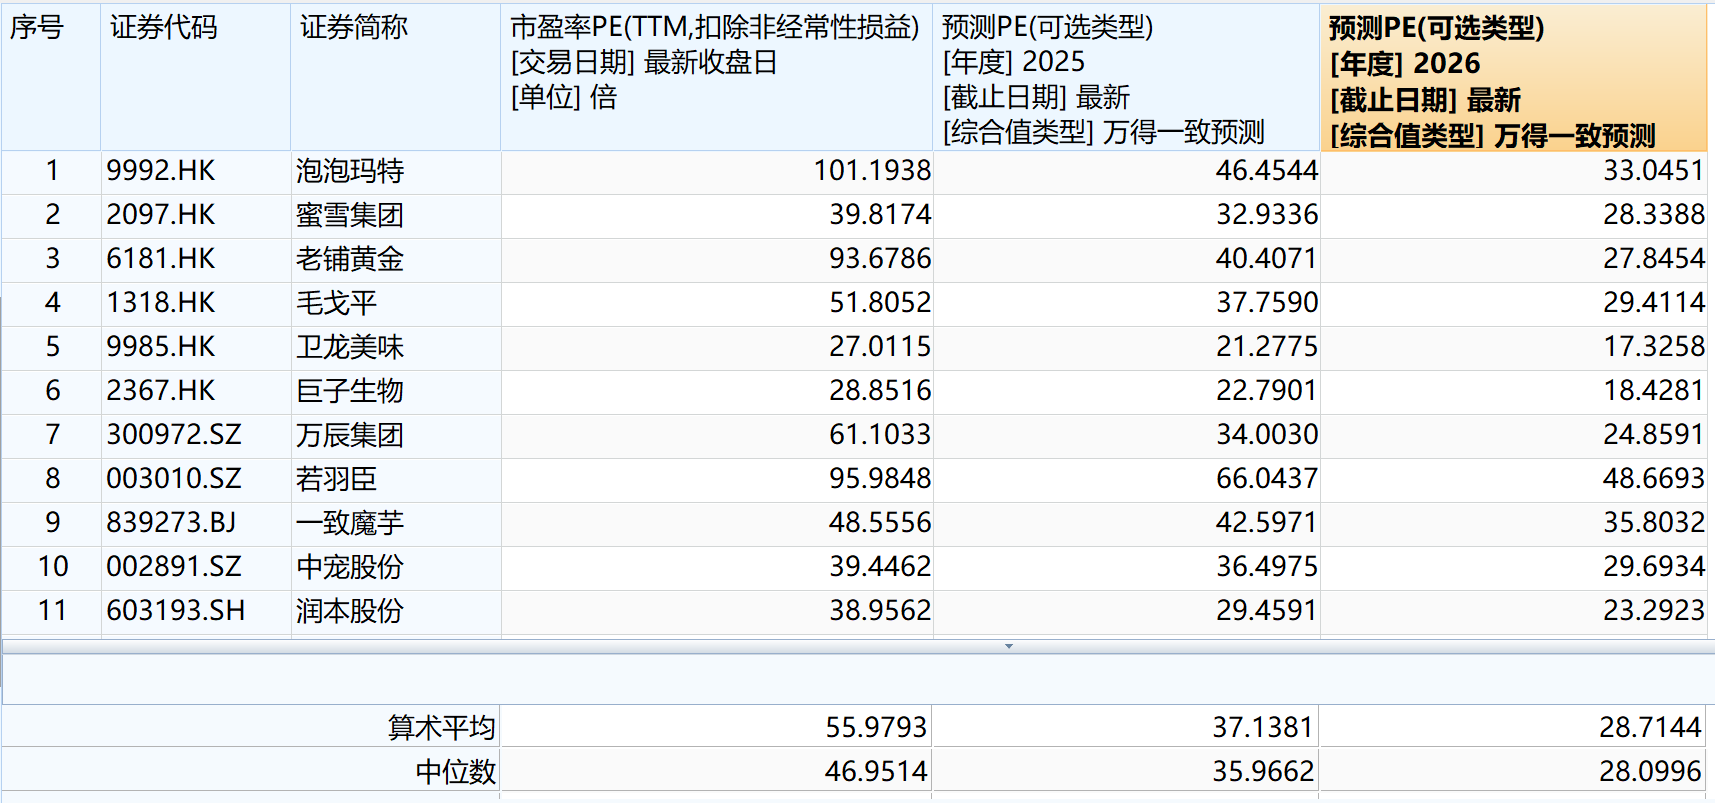Click 若羽臣 name cell
Image resolution: width=1715 pixels, height=803 pixels.
(336, 479)
